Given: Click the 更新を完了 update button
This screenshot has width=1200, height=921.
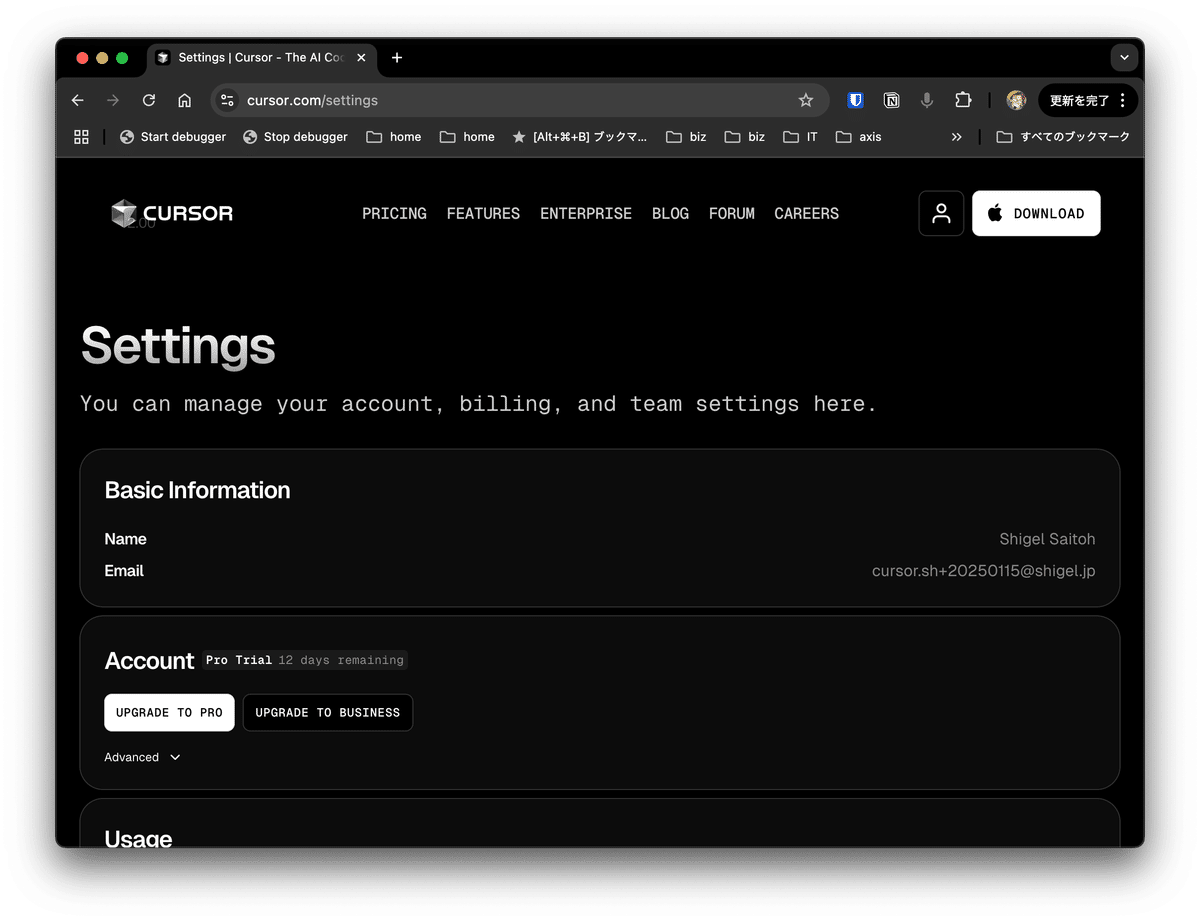Looking at the screenshot, I should click(x=1079, y=100).
